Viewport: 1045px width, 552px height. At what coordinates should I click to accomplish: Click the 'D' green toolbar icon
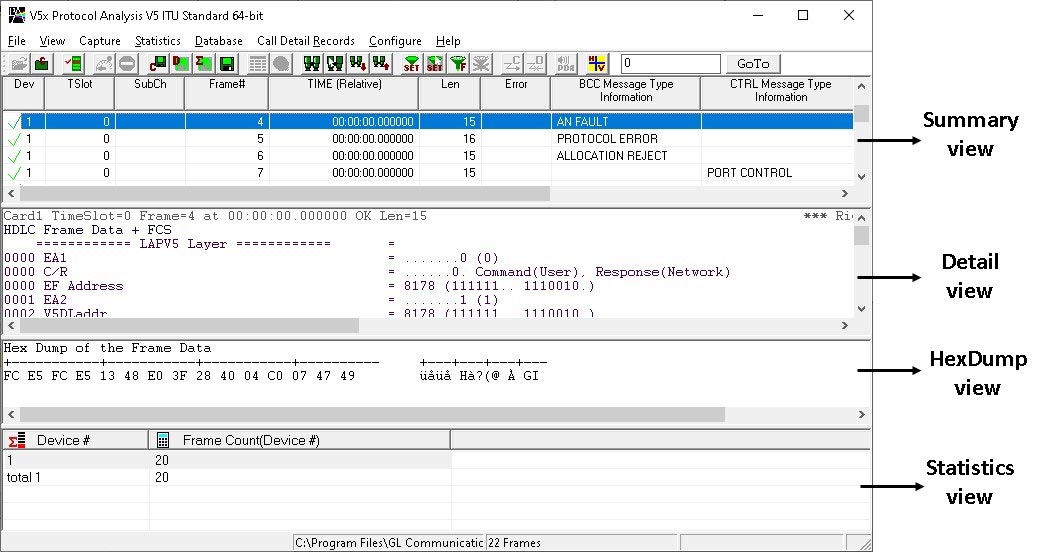coord(181,64)
